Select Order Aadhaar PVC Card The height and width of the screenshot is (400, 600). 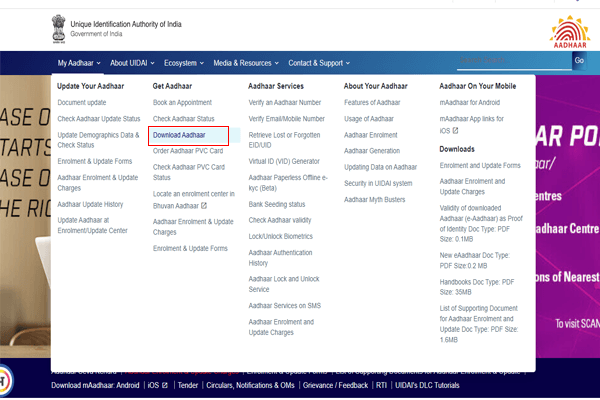tap(188, 151)
